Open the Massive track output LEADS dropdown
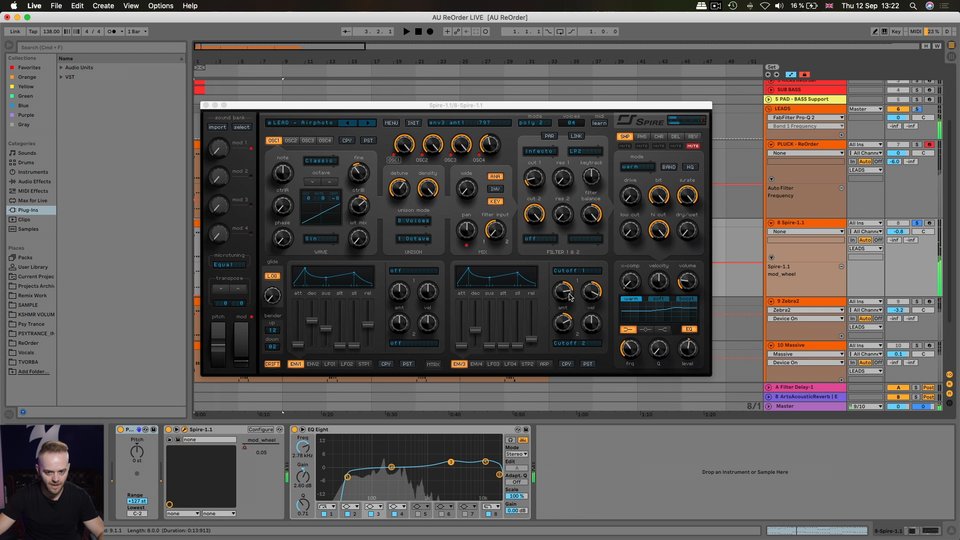960x540 pixels. click(865, 371)
